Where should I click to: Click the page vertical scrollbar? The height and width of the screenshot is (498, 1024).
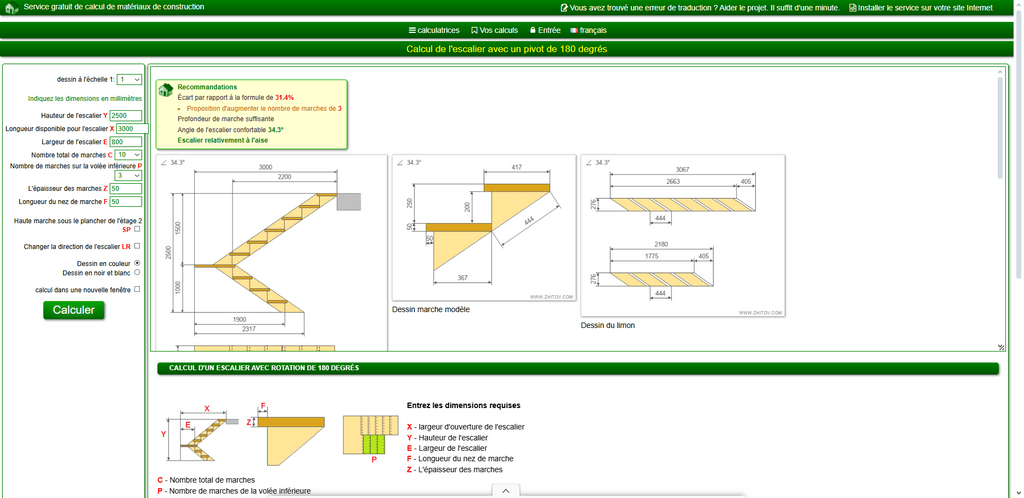click(1019, 144)
